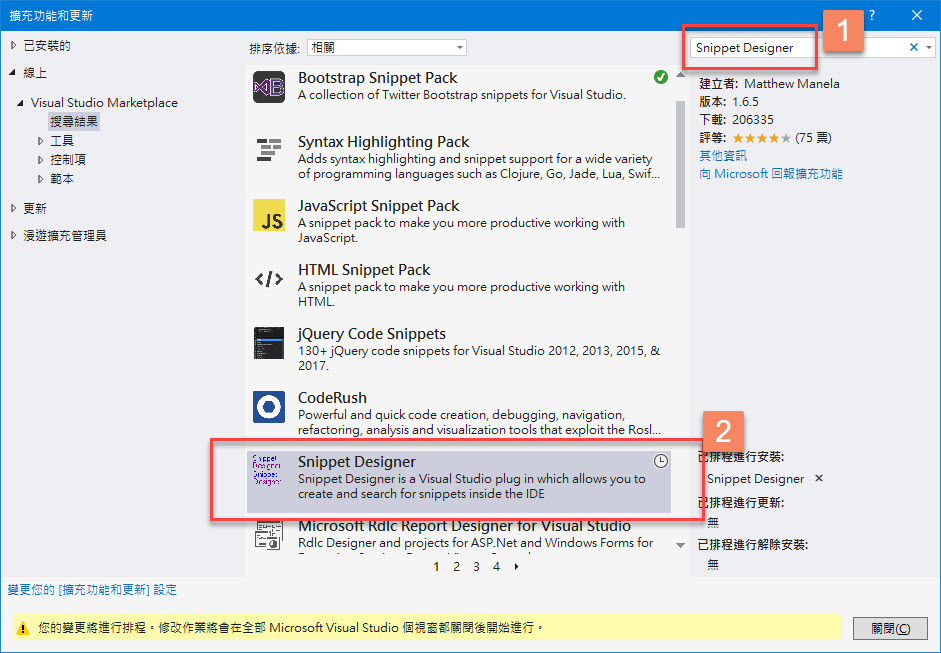Select the 已安裝的 tree label
Viewport: 941px width, 653px height.
47,46
